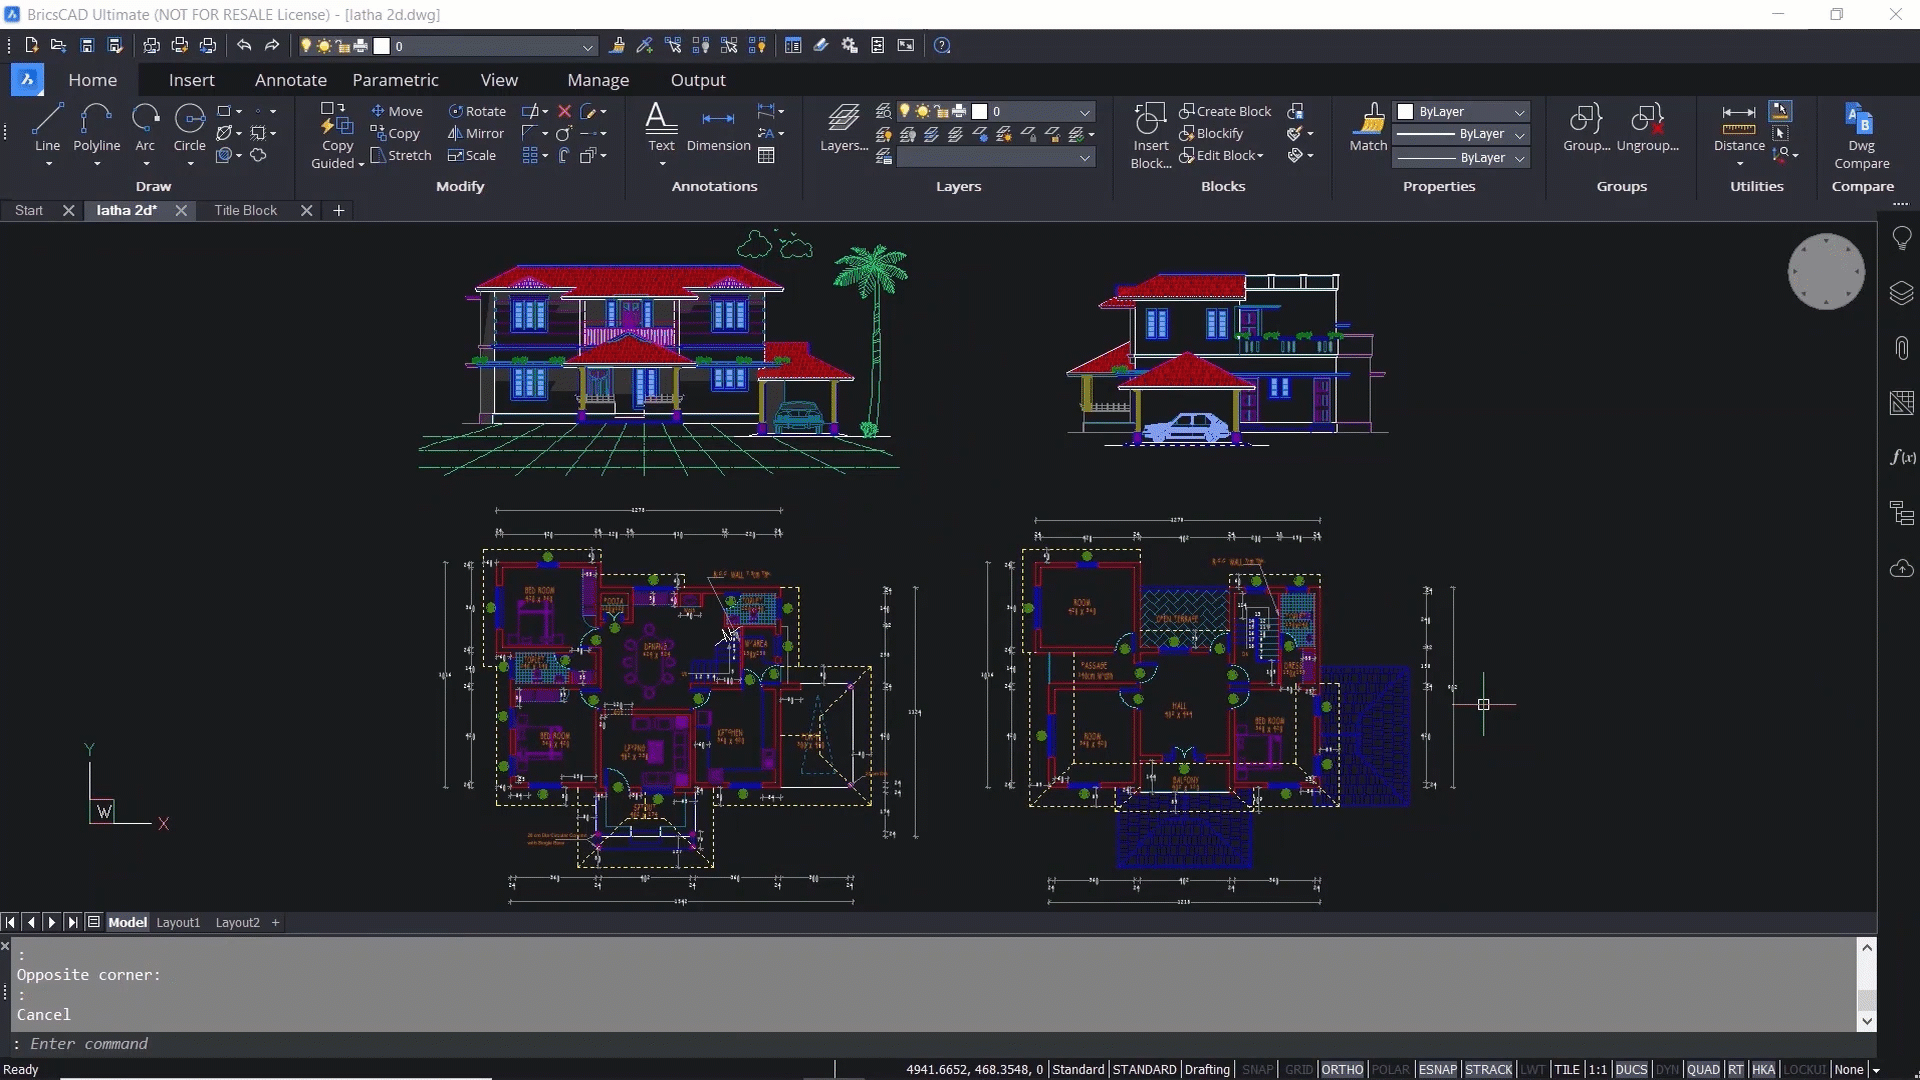1920x1080 pixels.
Task: Click the Create Block button
Action: 1225,111
